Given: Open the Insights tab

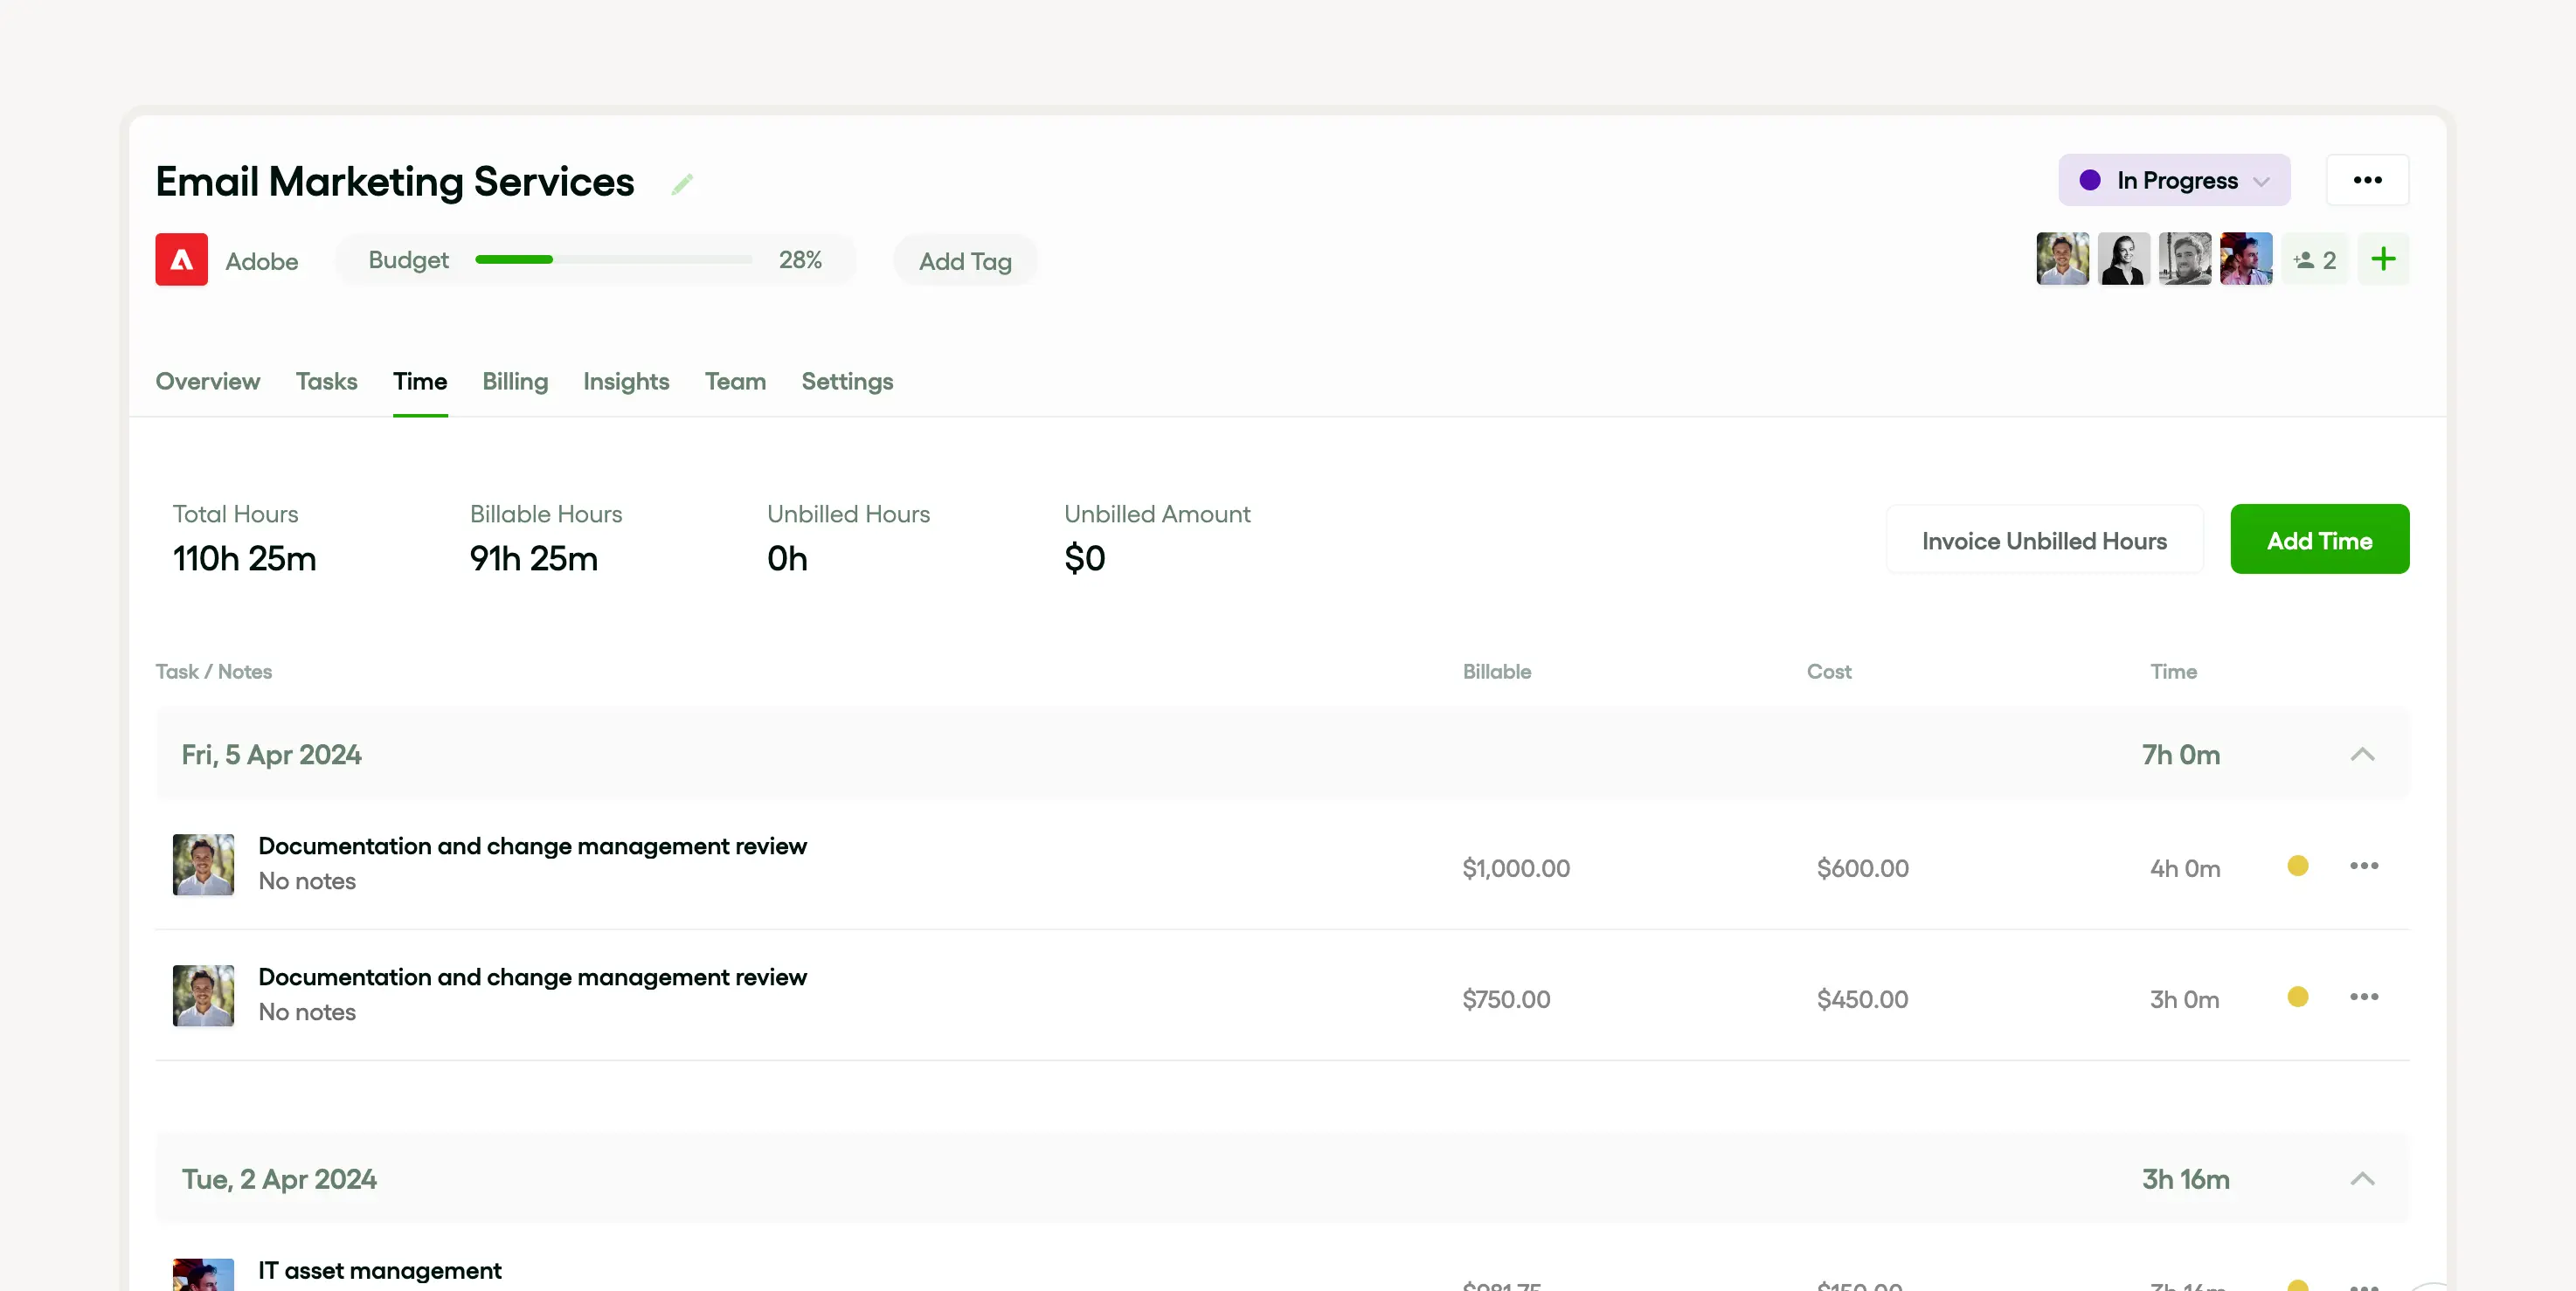Looking at the screenshot, I should 626,381.
